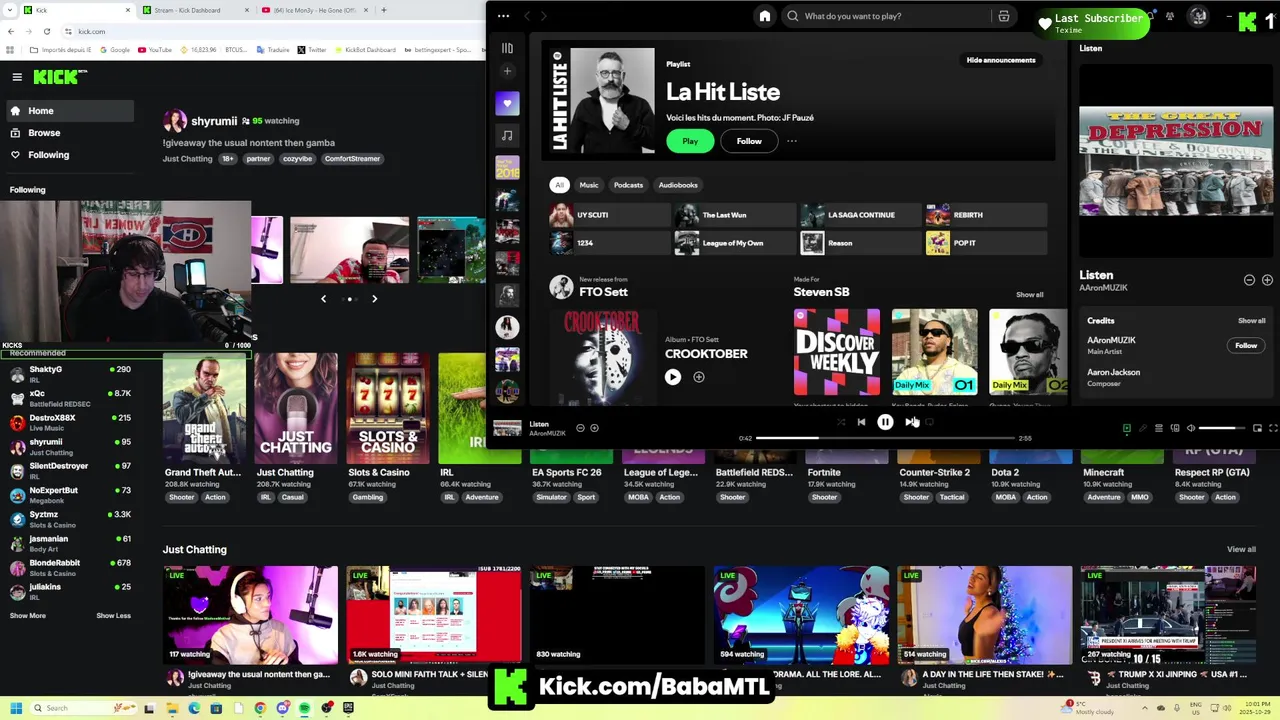1280x720 pixels.
Task: Open more options dots beside Follow button
Action: coord(791,141)
